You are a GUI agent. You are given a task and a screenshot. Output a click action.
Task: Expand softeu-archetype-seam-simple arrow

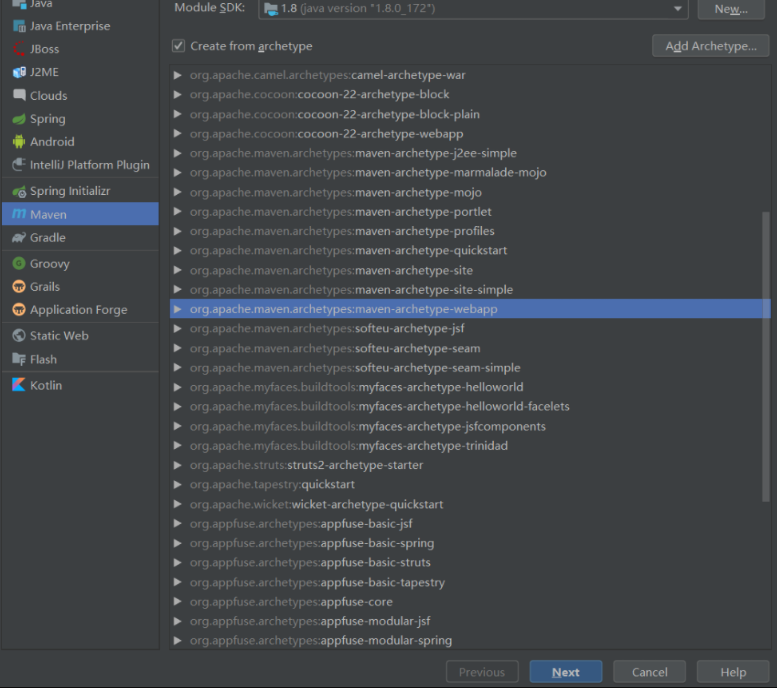point(177,368)
